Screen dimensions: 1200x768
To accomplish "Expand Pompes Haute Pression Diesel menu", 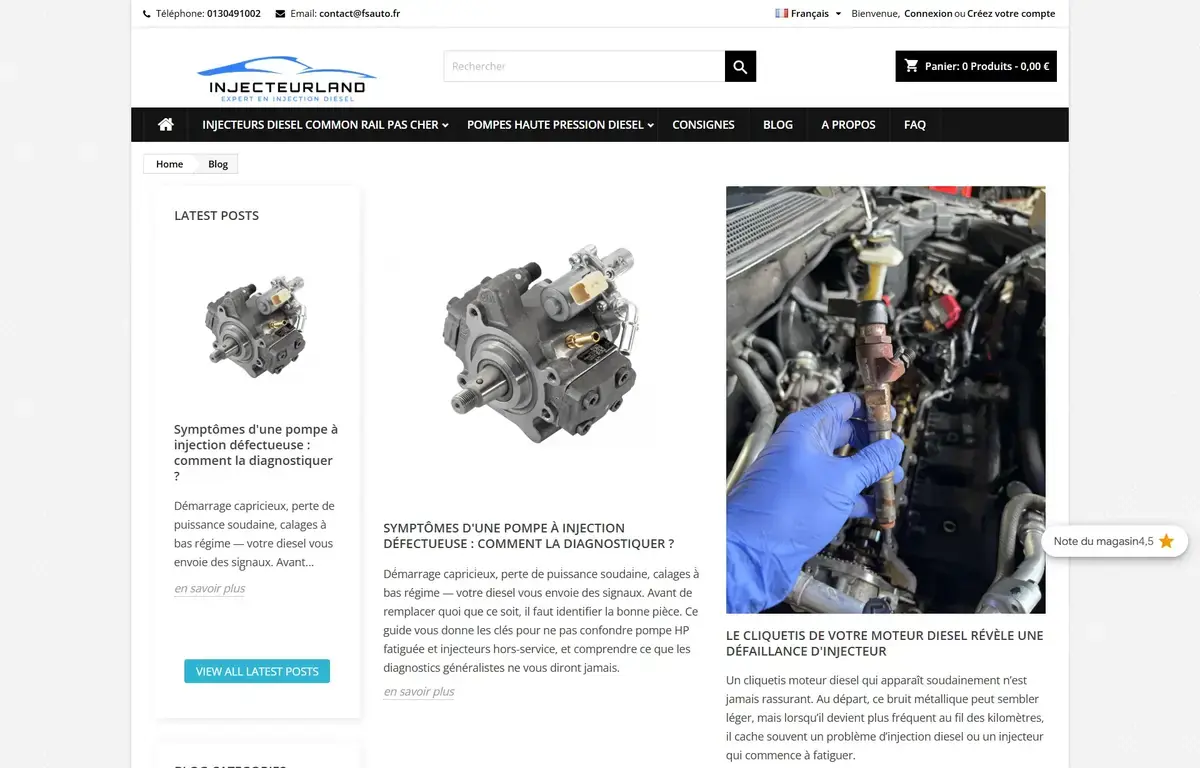I will coord(560,125).
